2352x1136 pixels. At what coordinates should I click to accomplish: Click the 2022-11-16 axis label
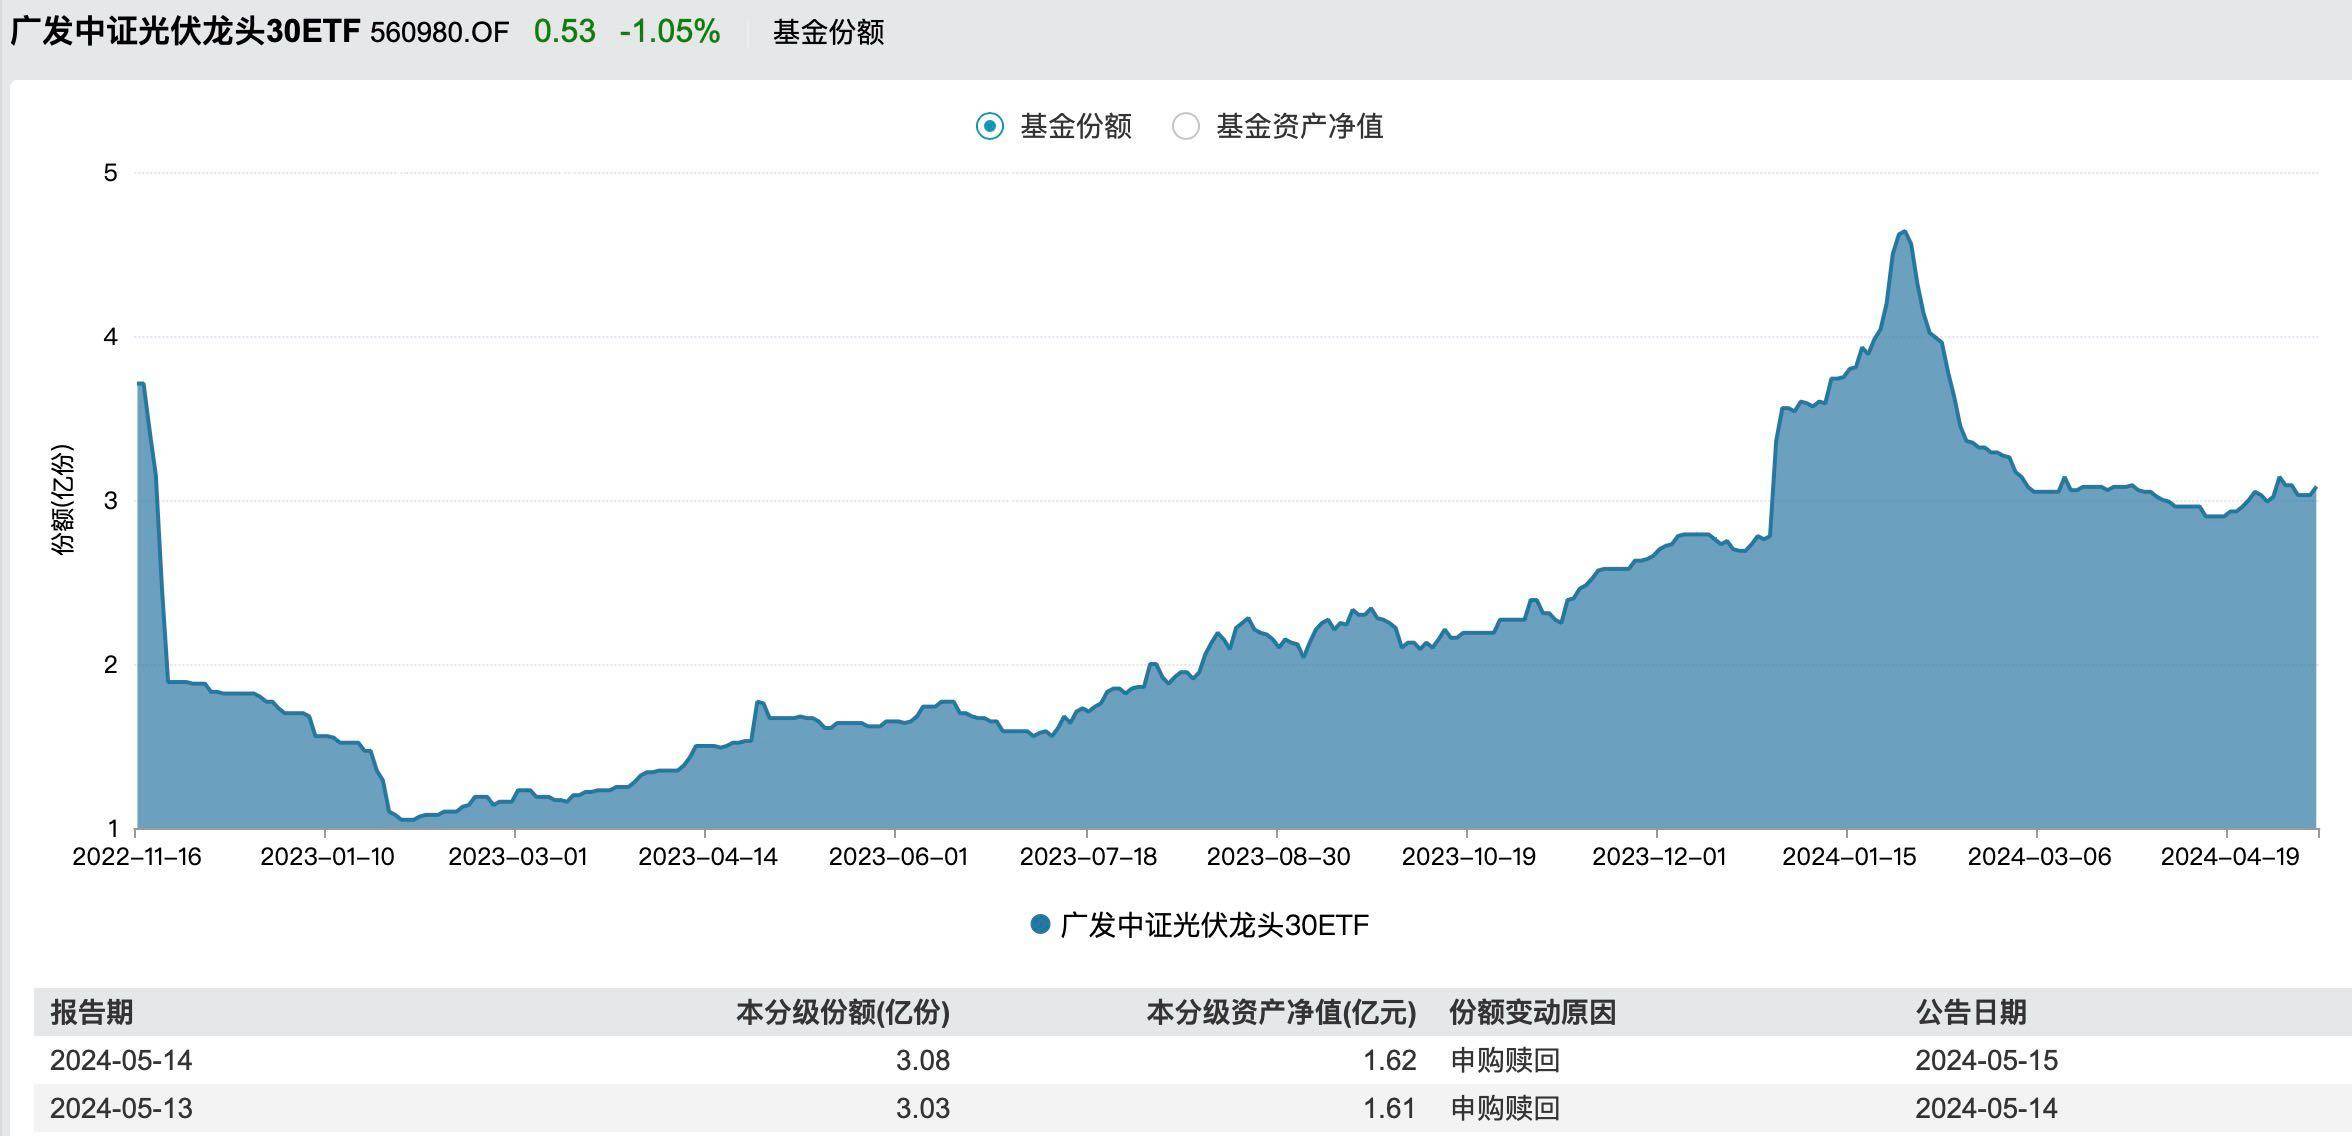click(139, 856)
